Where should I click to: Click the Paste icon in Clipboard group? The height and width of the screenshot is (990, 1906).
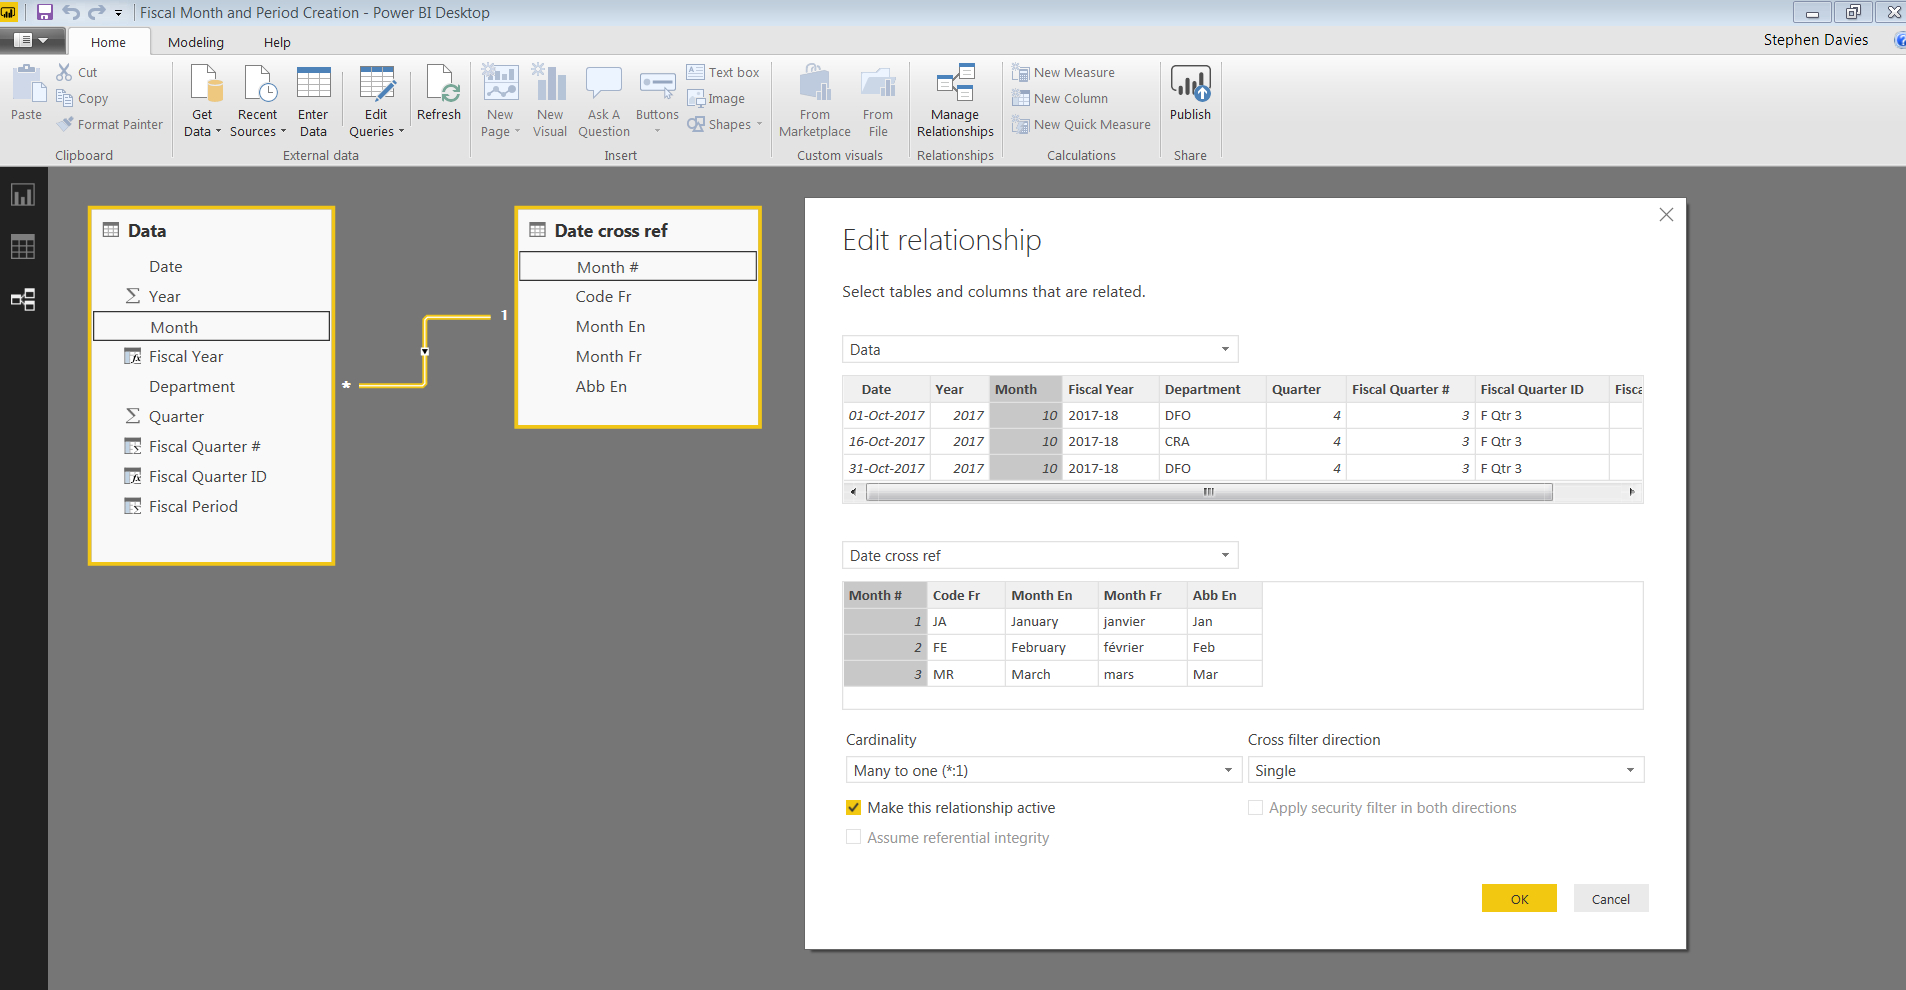coord(27,85)
